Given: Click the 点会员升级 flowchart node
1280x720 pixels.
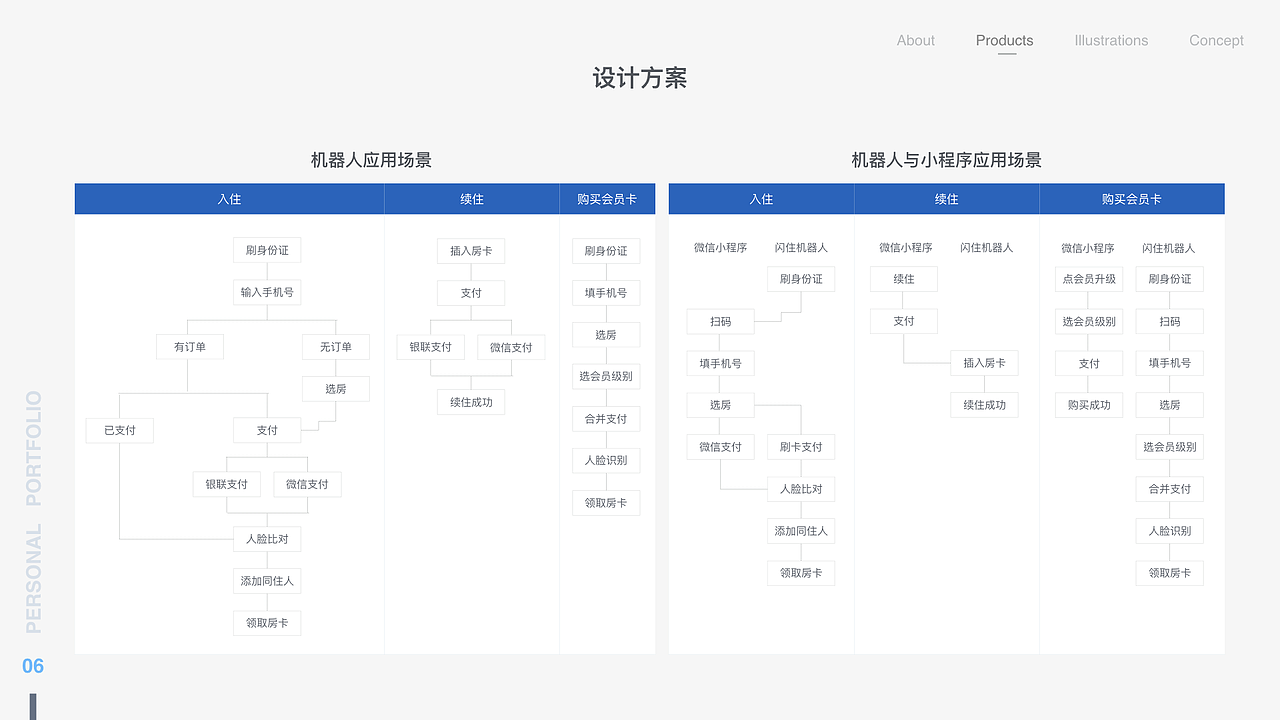Looking at the screenshot, I should [1089, 279].
